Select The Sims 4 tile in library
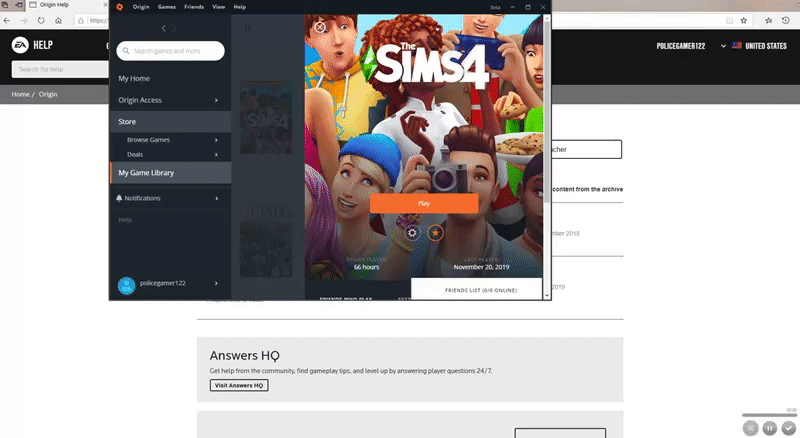Image resolution: width=800 pixels, height=438 pixels. [266, 117]
